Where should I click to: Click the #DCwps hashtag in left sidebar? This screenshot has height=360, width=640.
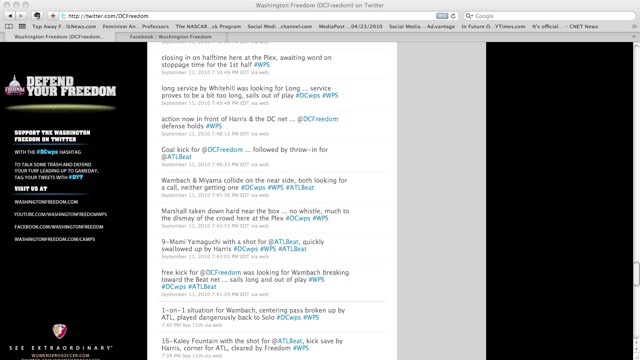coord(47,152)
